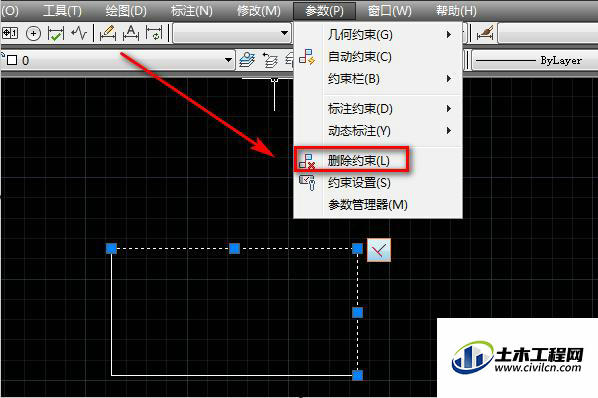Click the solid bottom edge of the rectangle

(231, 375)
